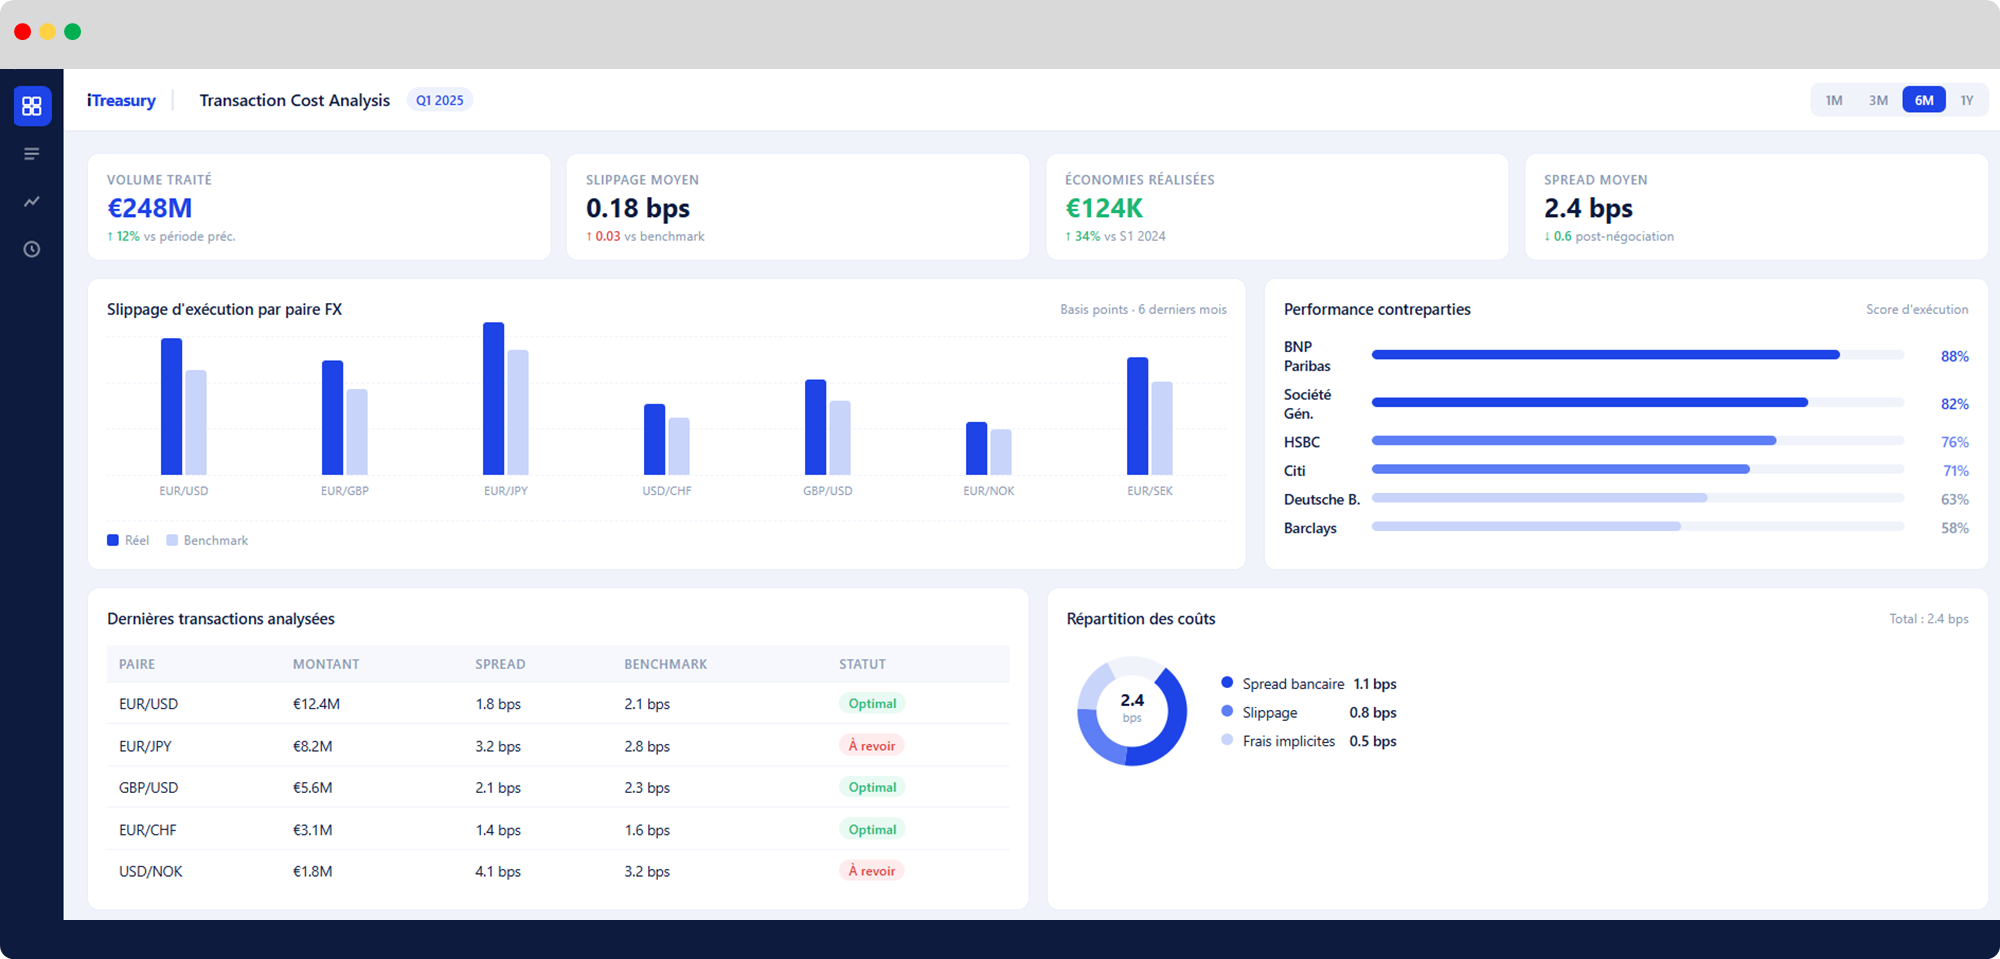Screen dimensions: 2000x959
Task: Open the clock history icon in sidebar
Action: 32,249
